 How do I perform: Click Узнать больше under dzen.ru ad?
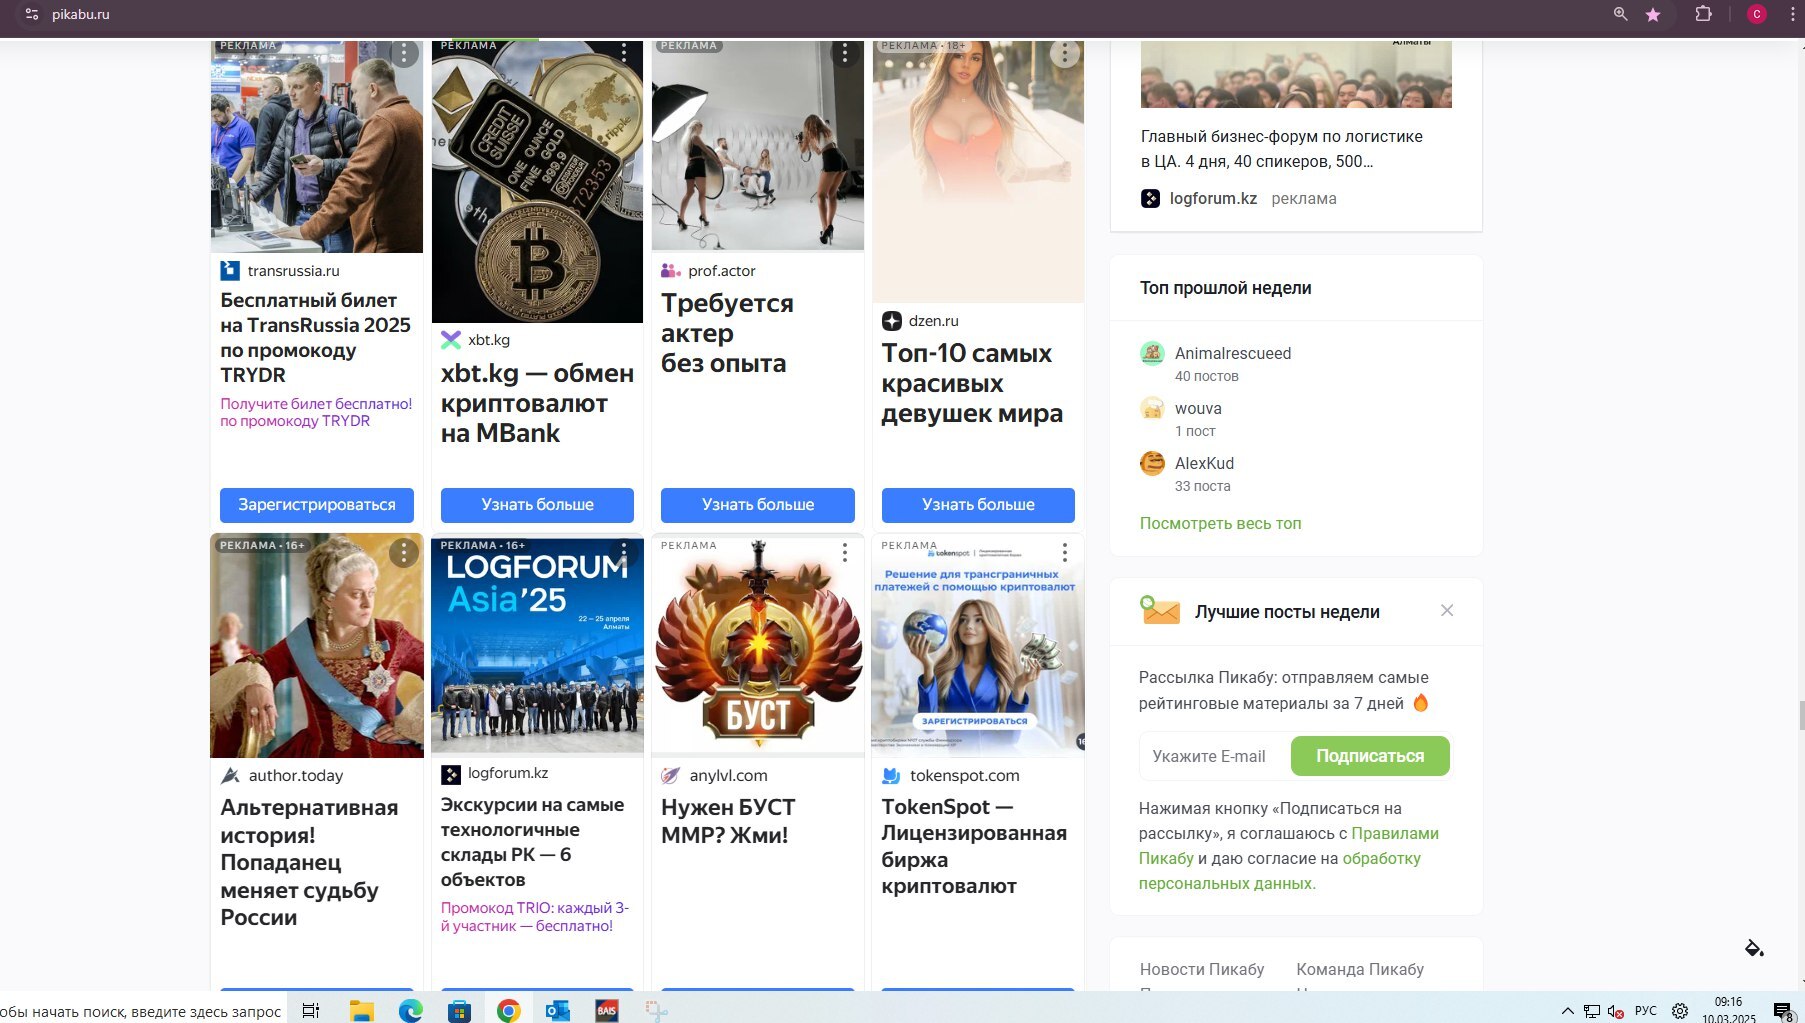[x=978, y=505]
